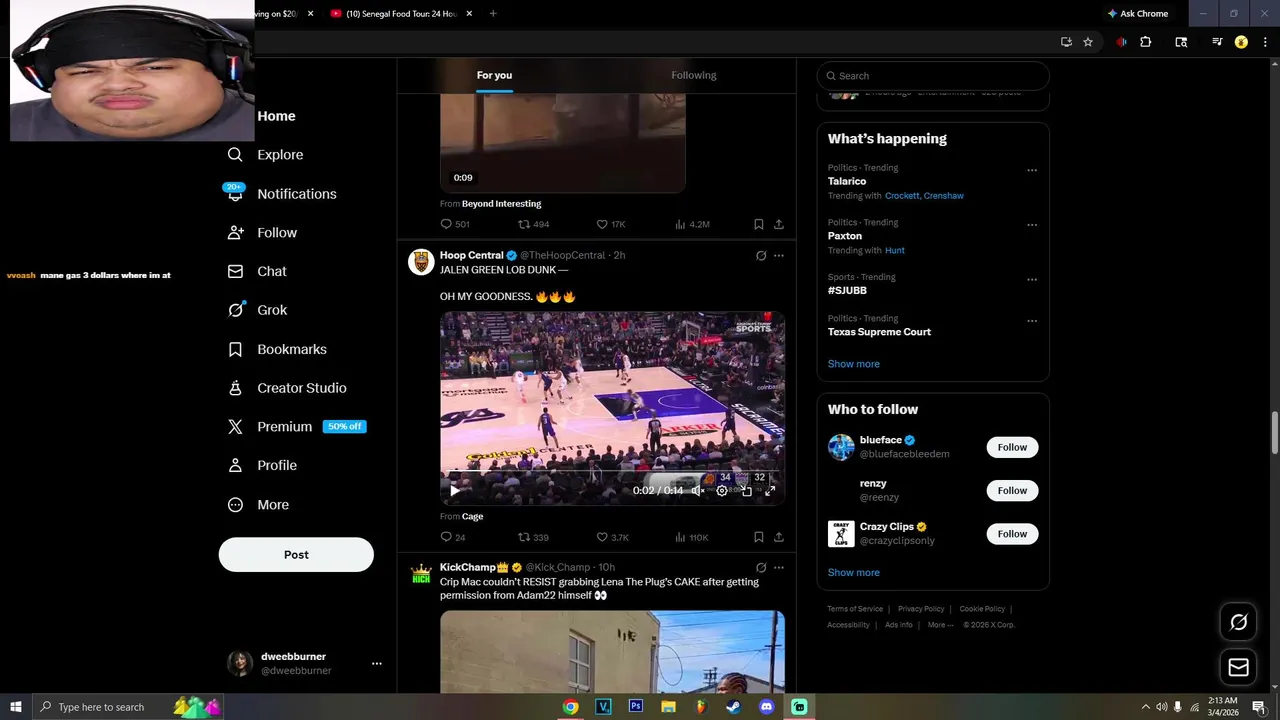Open the Grok sidebar item
1280x720 pixels.
(257, 310)
